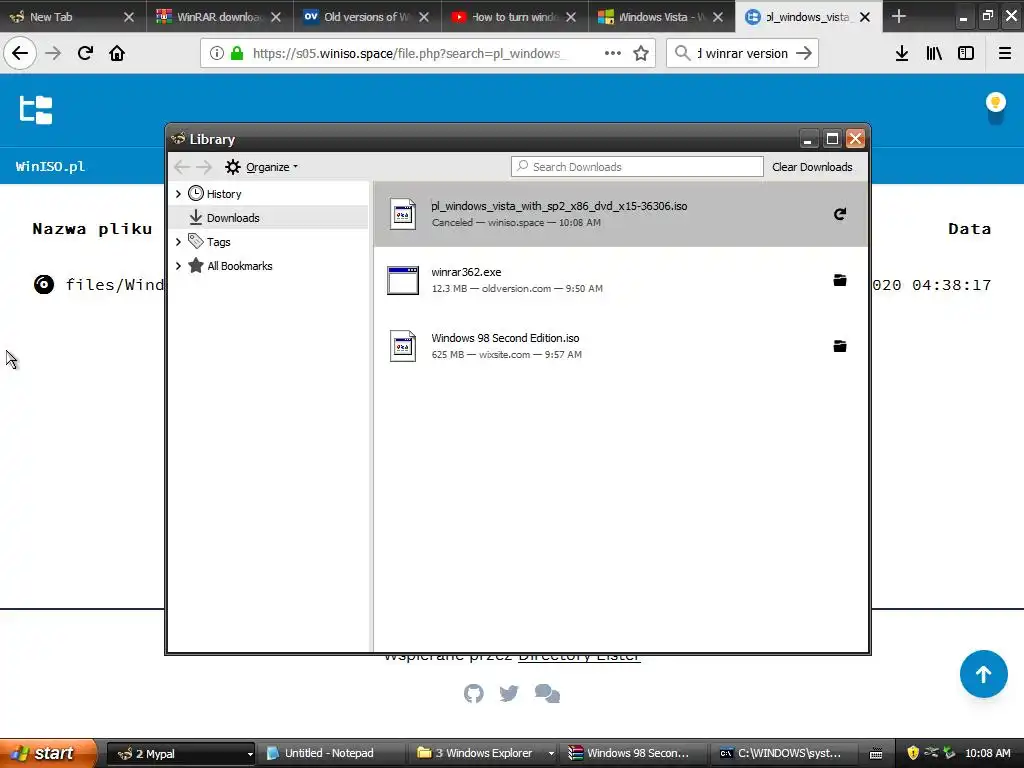
Task: Expand the All Bookmarks tree node
Action: point(178,266)
